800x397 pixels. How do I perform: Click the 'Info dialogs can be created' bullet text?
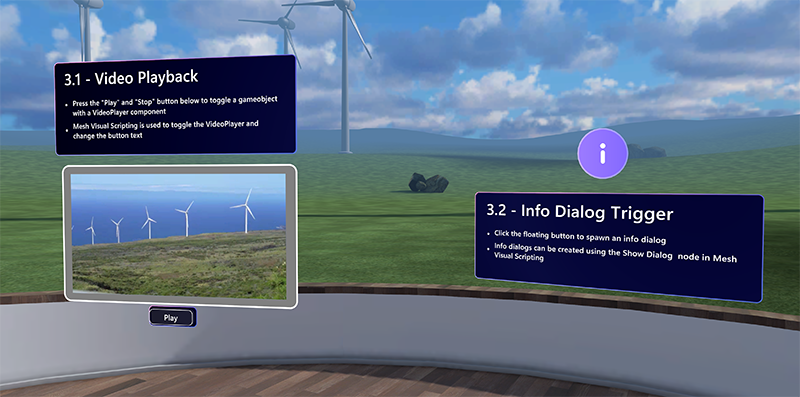pyautogui.click(x=615, y=254)
